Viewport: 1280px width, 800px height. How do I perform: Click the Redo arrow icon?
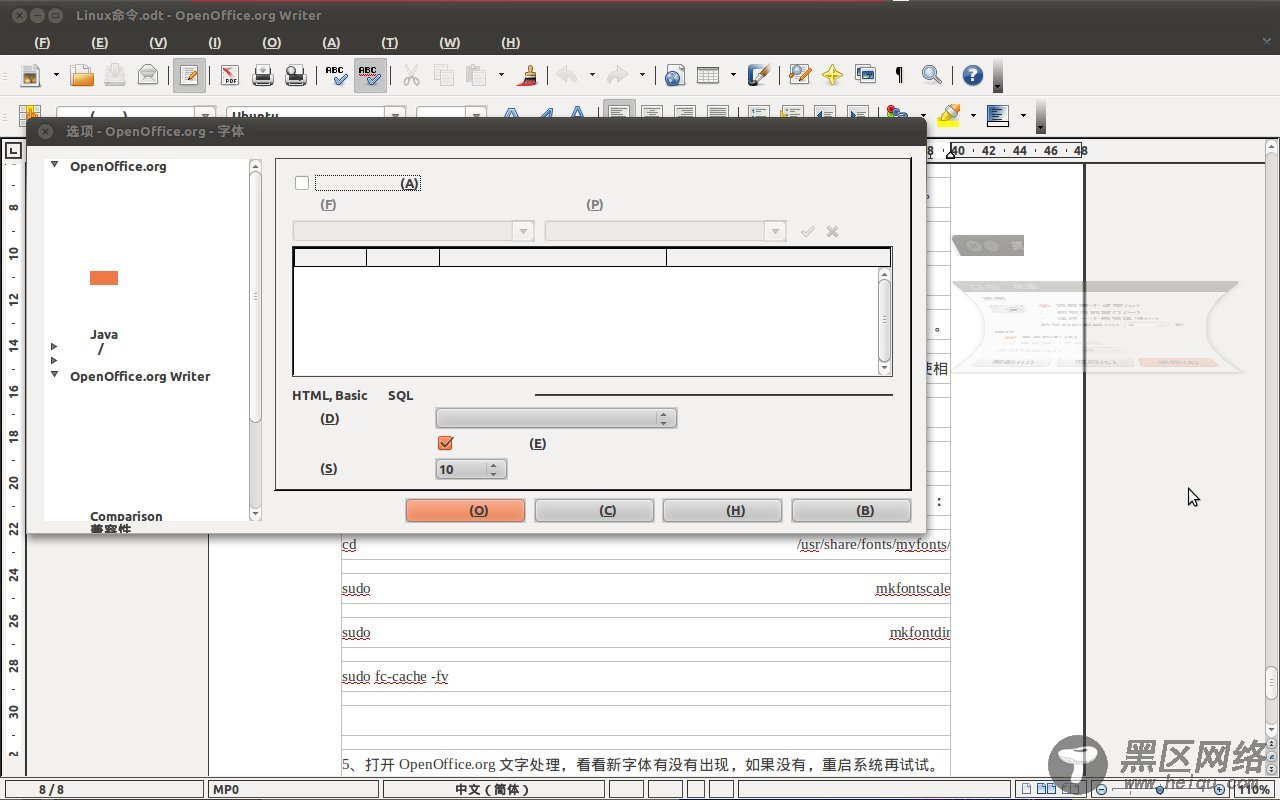pos(618,75)
